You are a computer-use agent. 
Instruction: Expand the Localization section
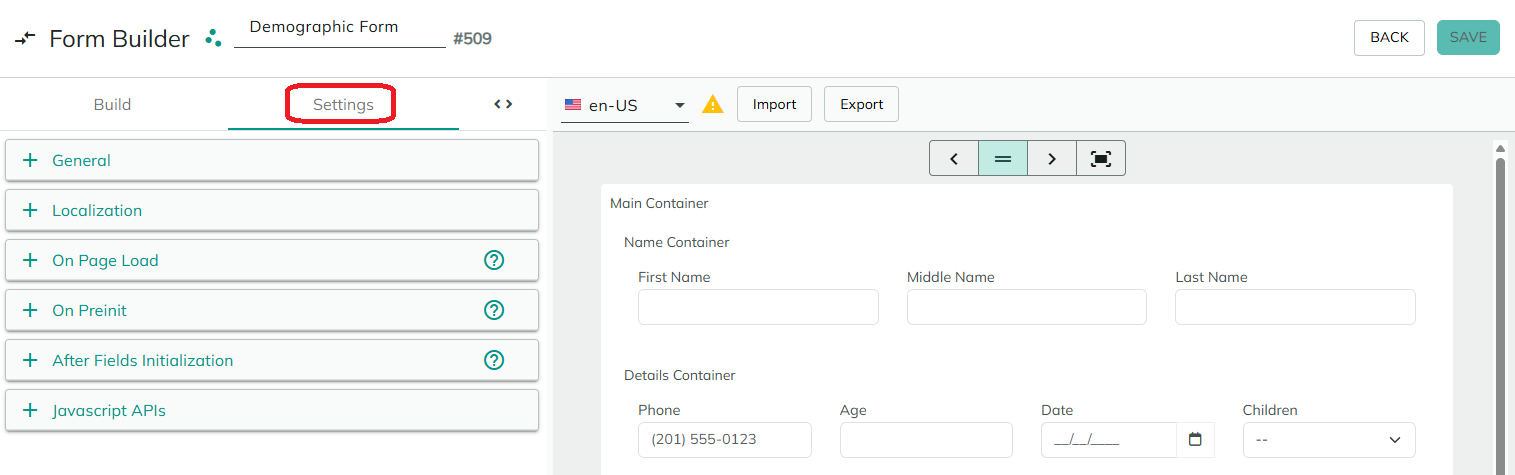[272, 210]
